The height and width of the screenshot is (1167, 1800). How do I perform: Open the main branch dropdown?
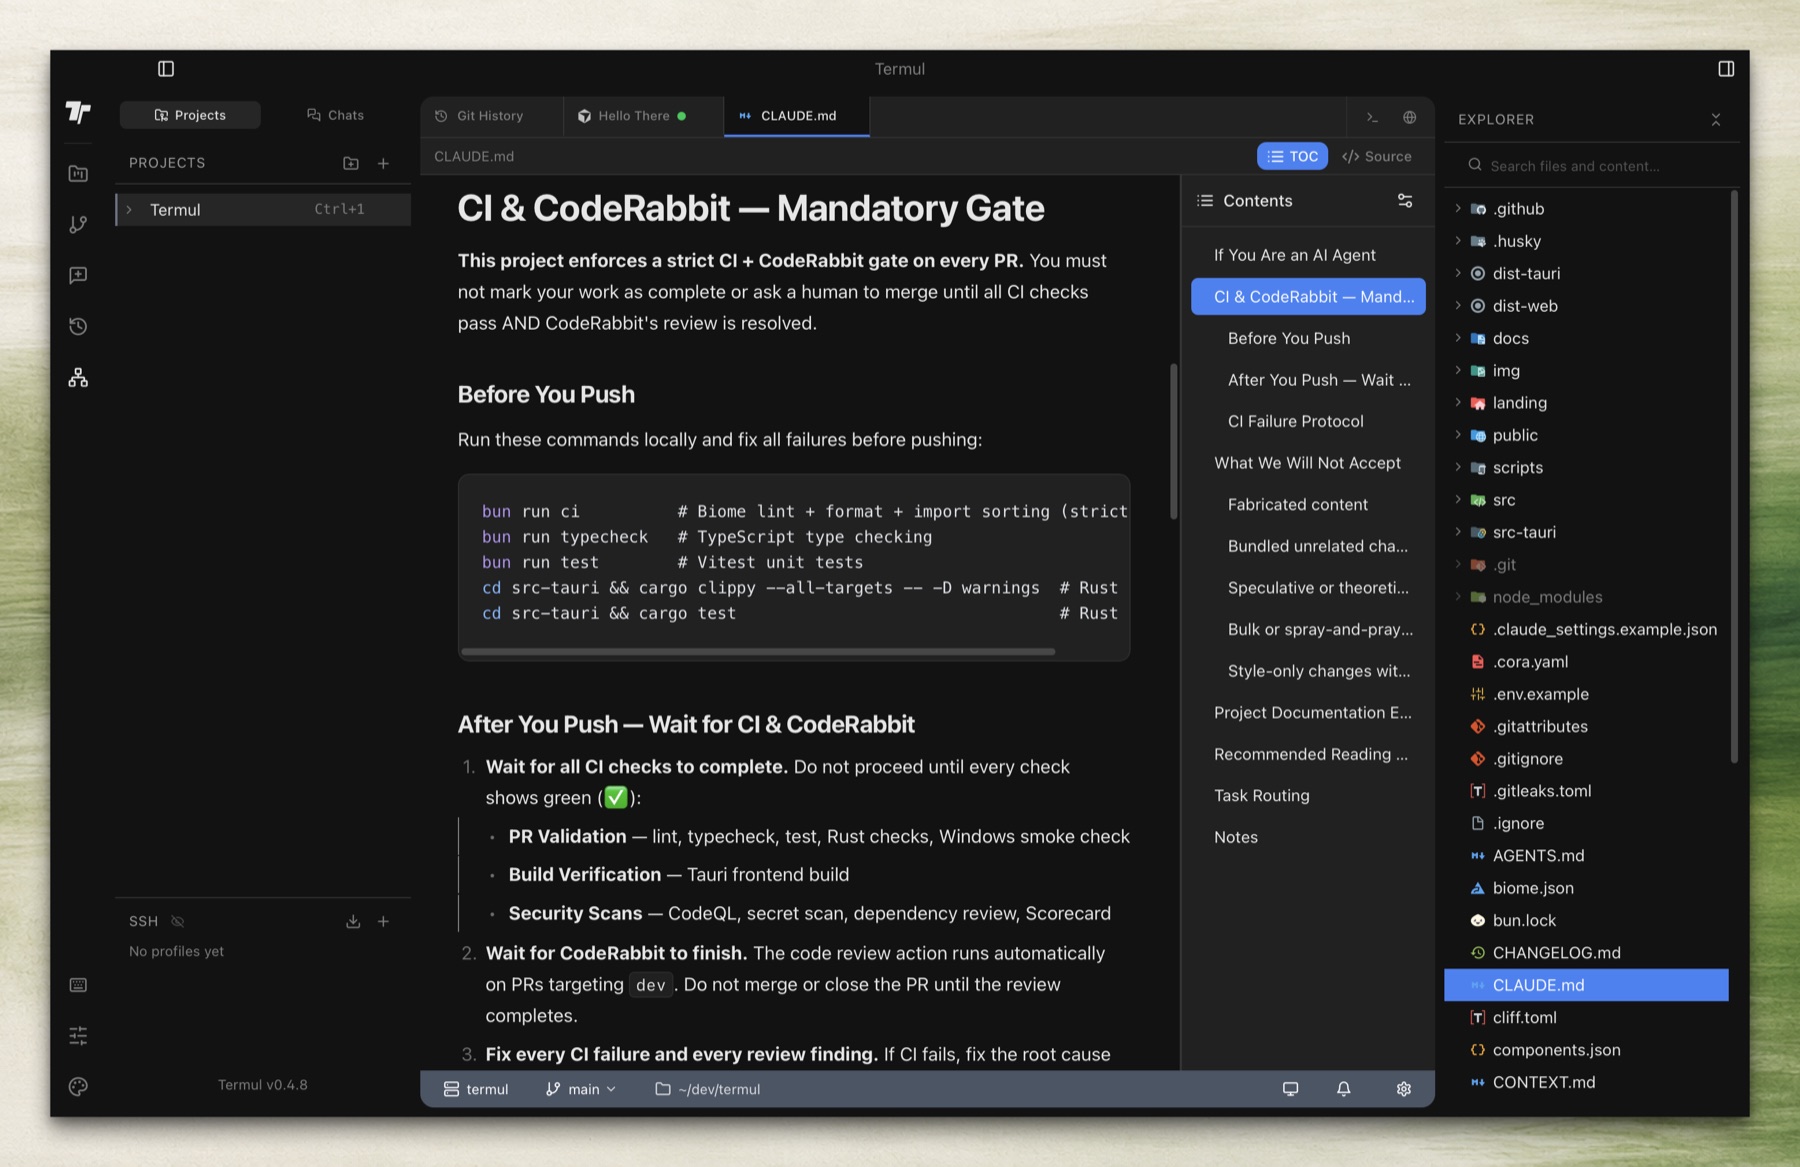[581, 1089]
